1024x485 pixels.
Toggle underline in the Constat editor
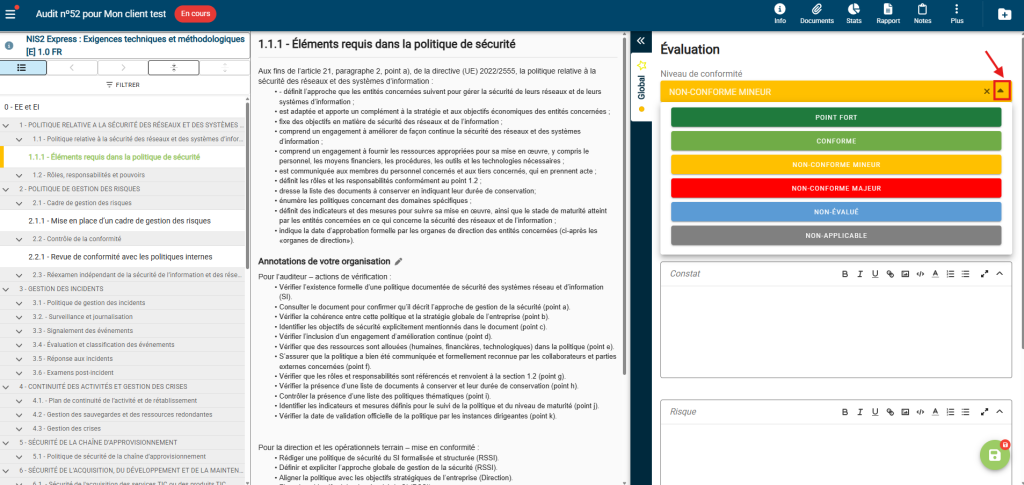[x=875, y=274]
